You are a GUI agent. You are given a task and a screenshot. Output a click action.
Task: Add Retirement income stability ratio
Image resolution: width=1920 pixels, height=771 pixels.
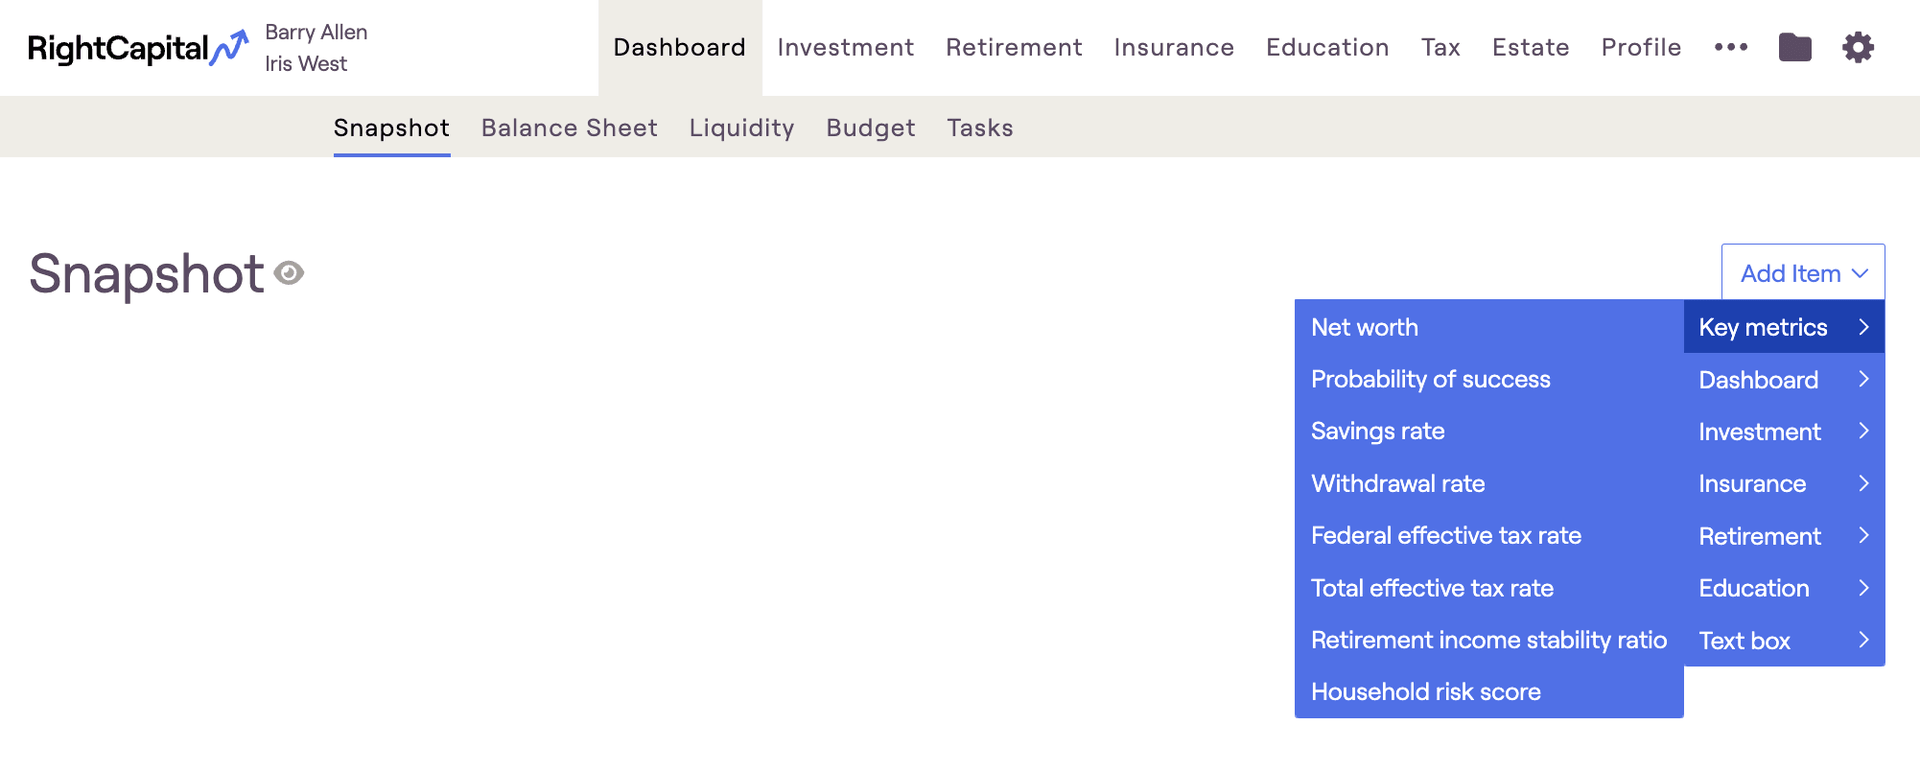1488,640
